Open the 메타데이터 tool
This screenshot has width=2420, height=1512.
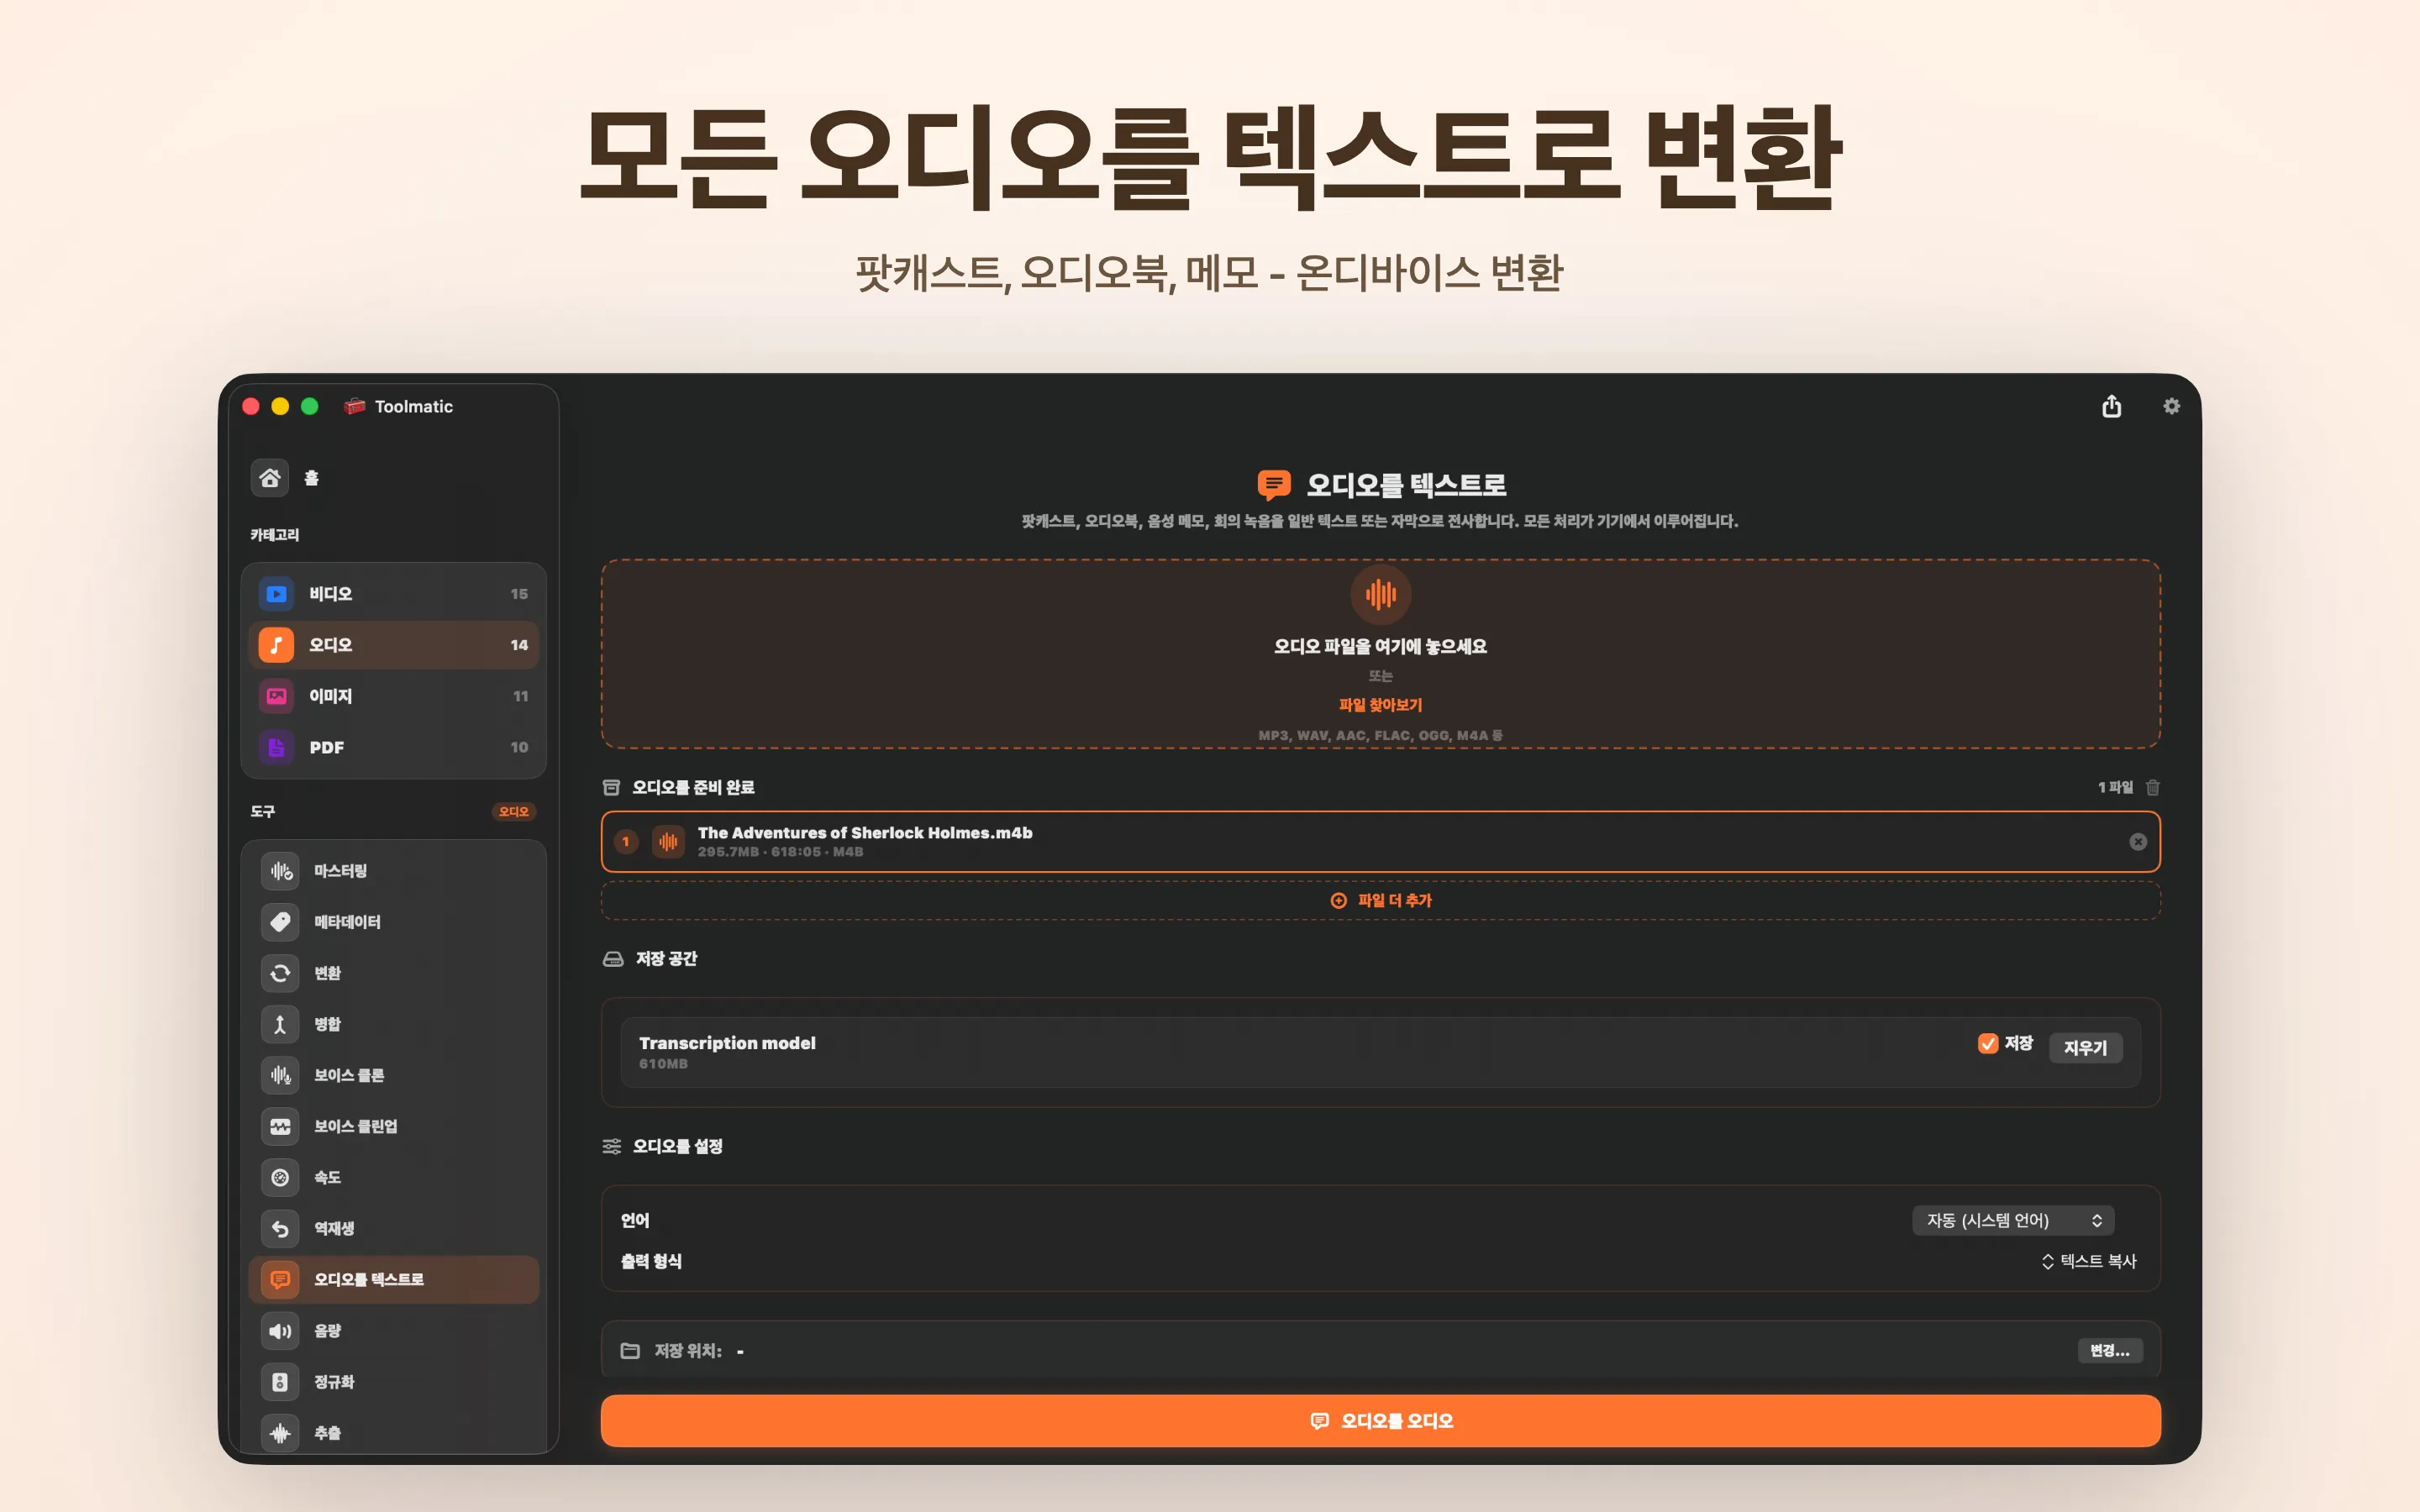tap(393, 922)
